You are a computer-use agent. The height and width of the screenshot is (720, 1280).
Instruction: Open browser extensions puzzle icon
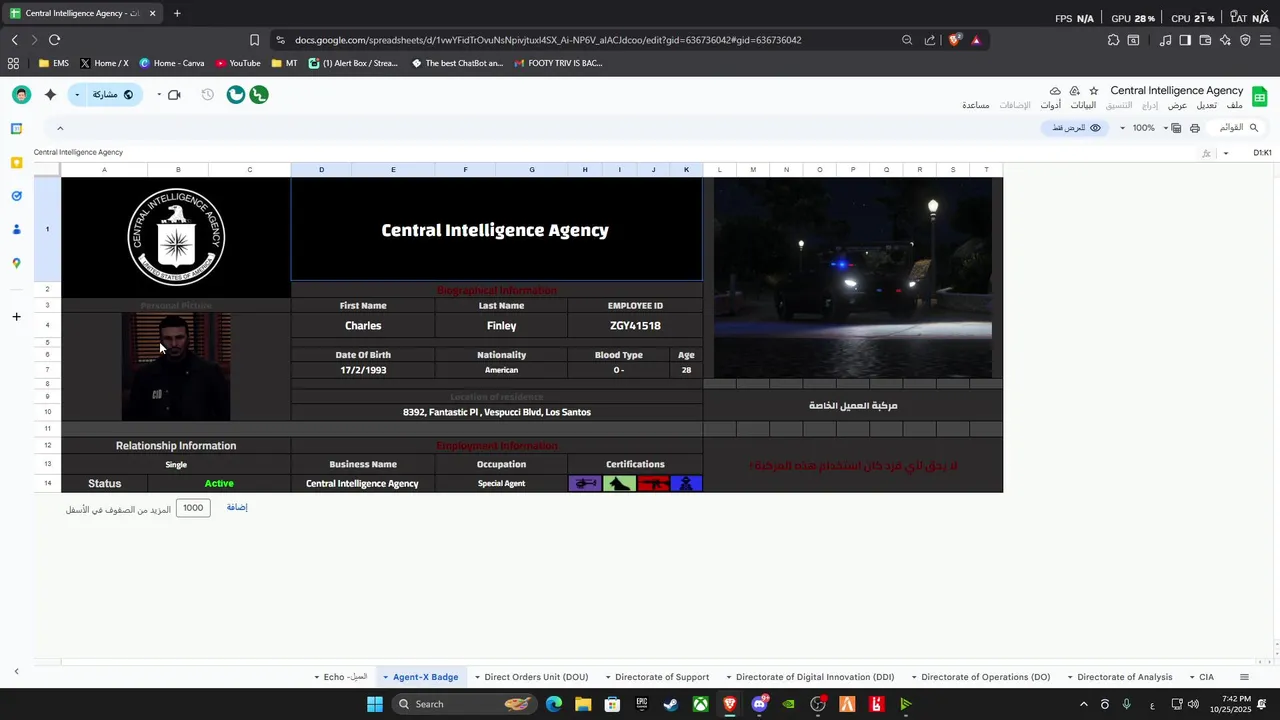(x=1113, y=40)
